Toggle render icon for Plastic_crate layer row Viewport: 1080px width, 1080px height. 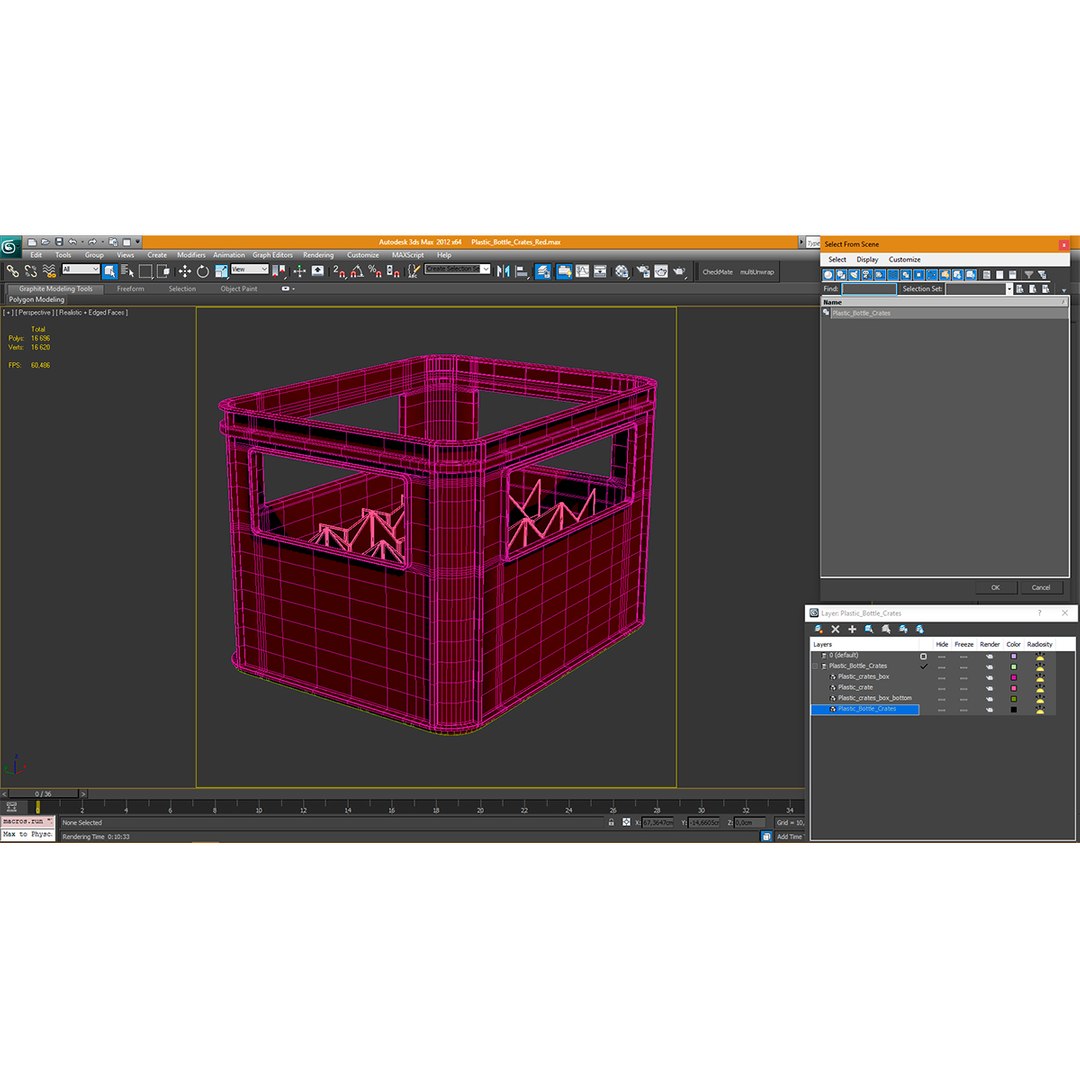pos(989,688)
